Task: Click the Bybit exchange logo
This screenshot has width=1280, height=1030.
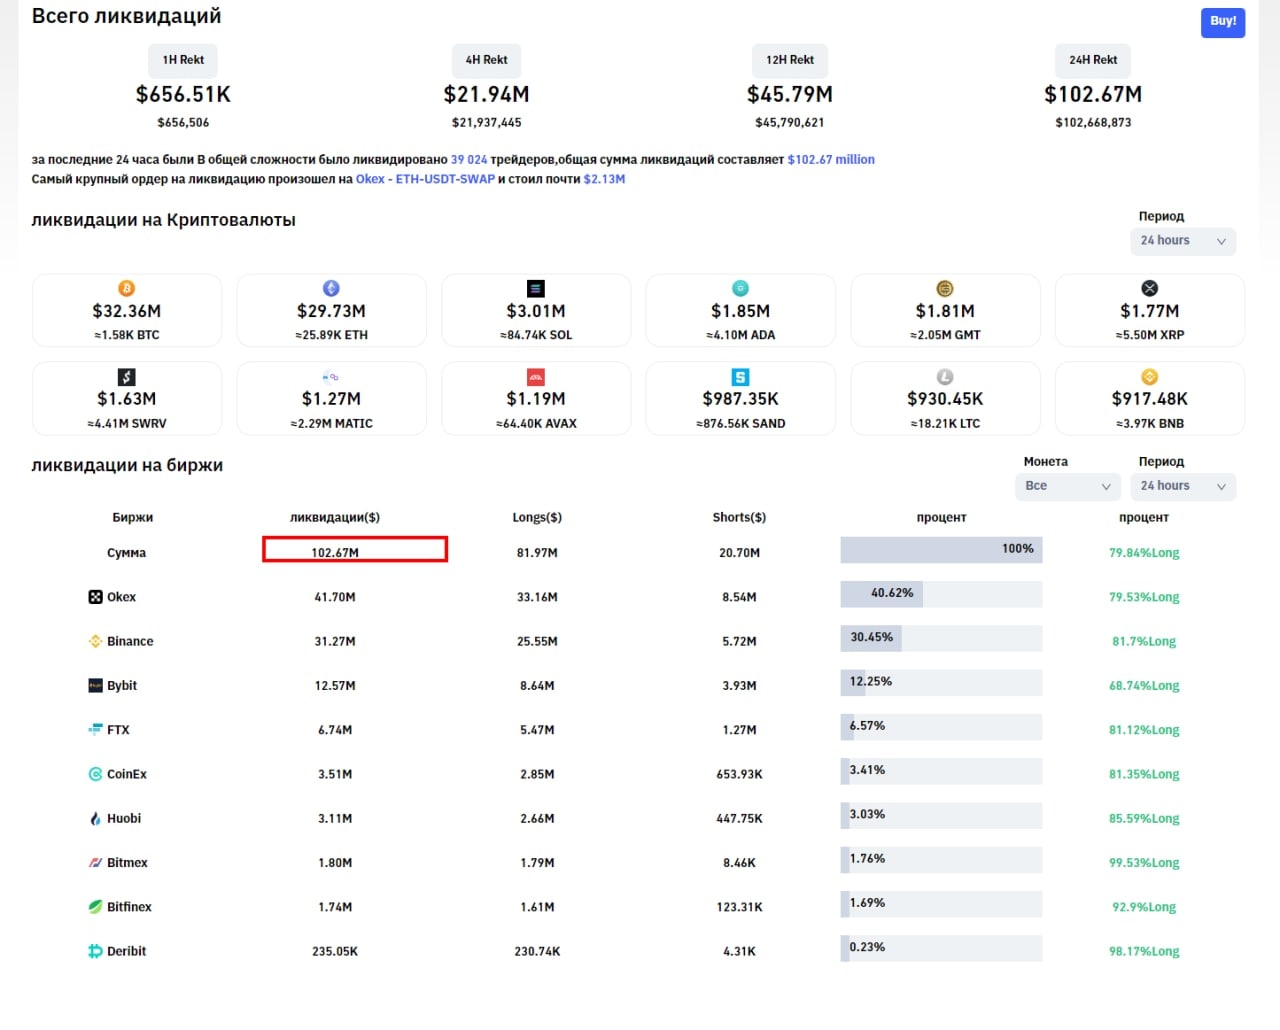Action: coord(96,685)
